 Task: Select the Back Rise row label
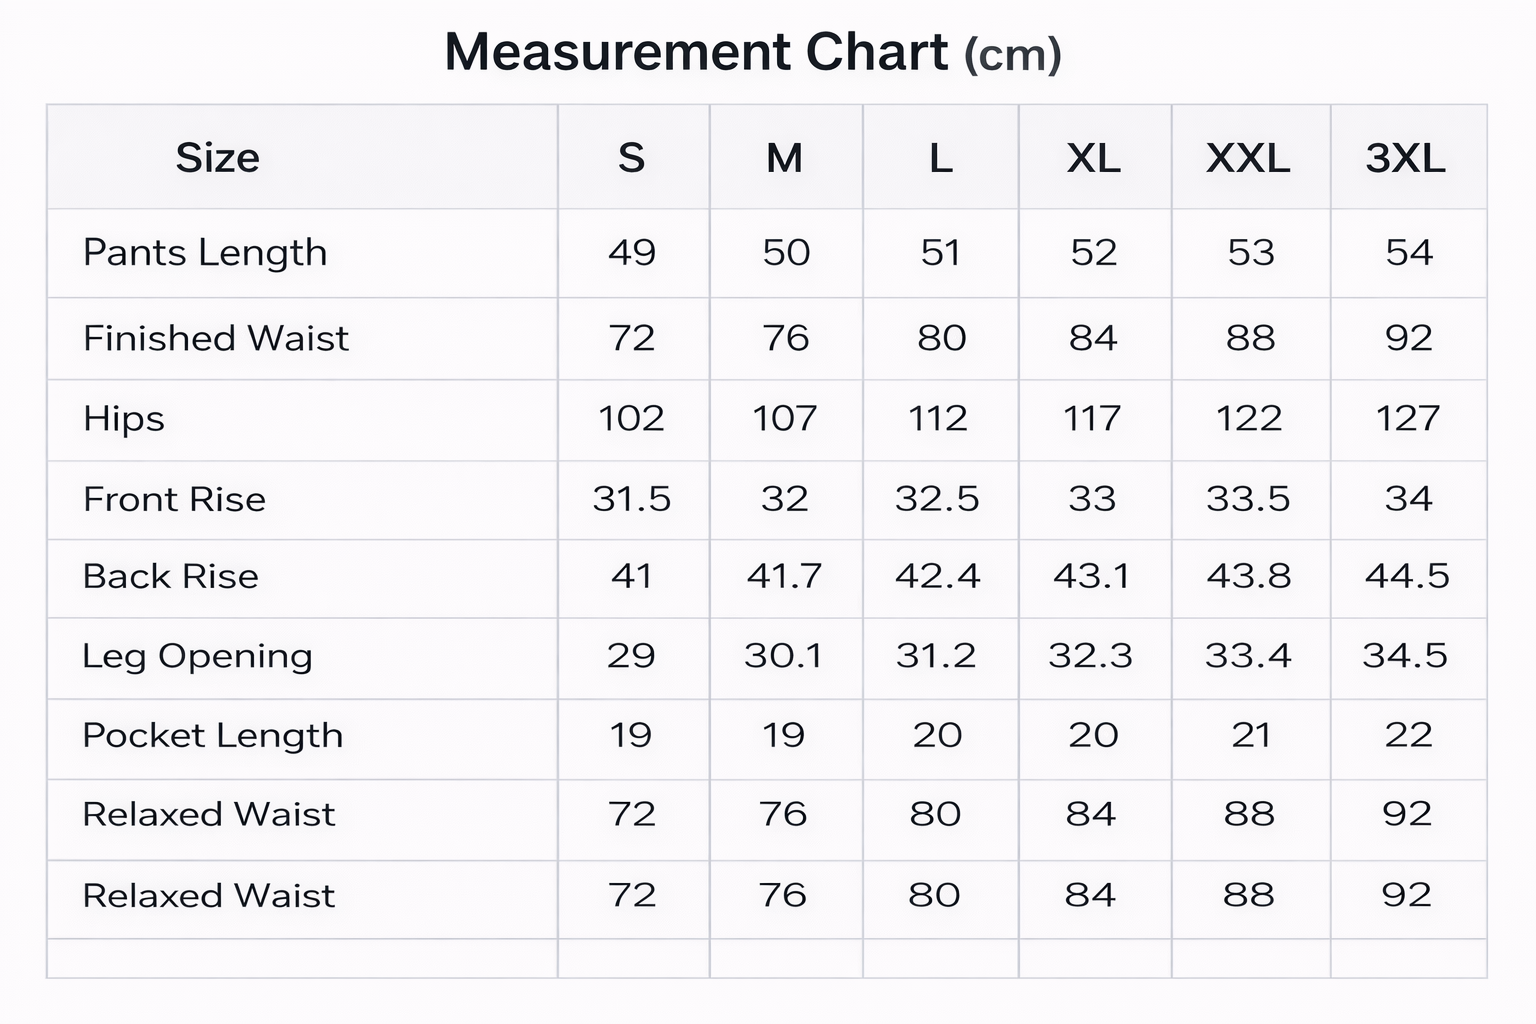[x=170, y=576]
